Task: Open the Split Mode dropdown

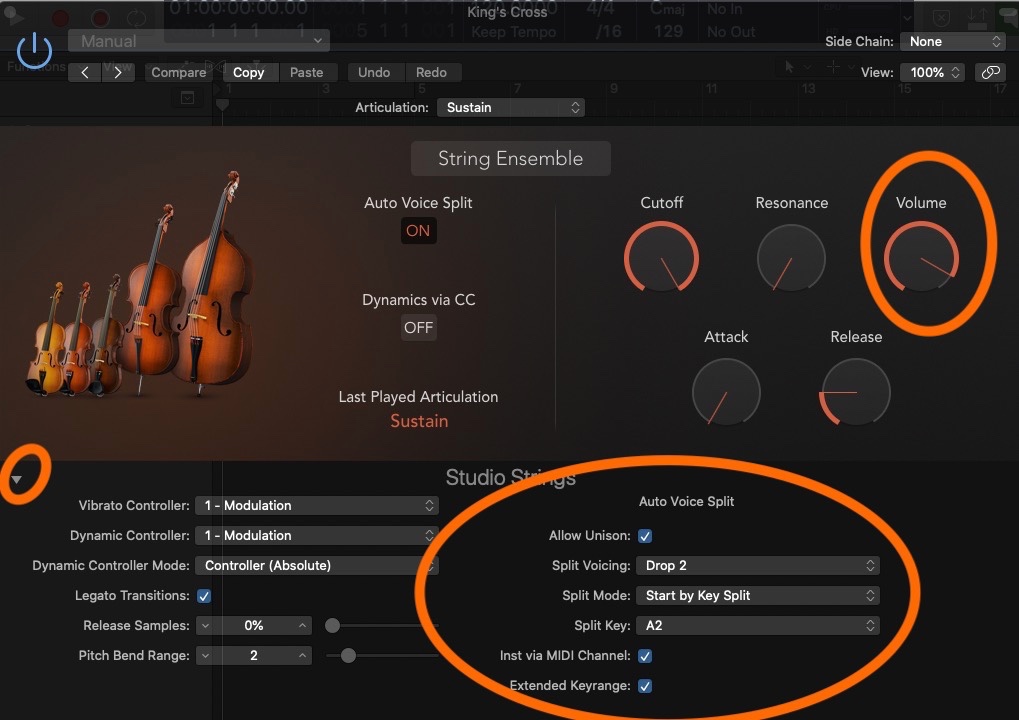Action: 758,595
